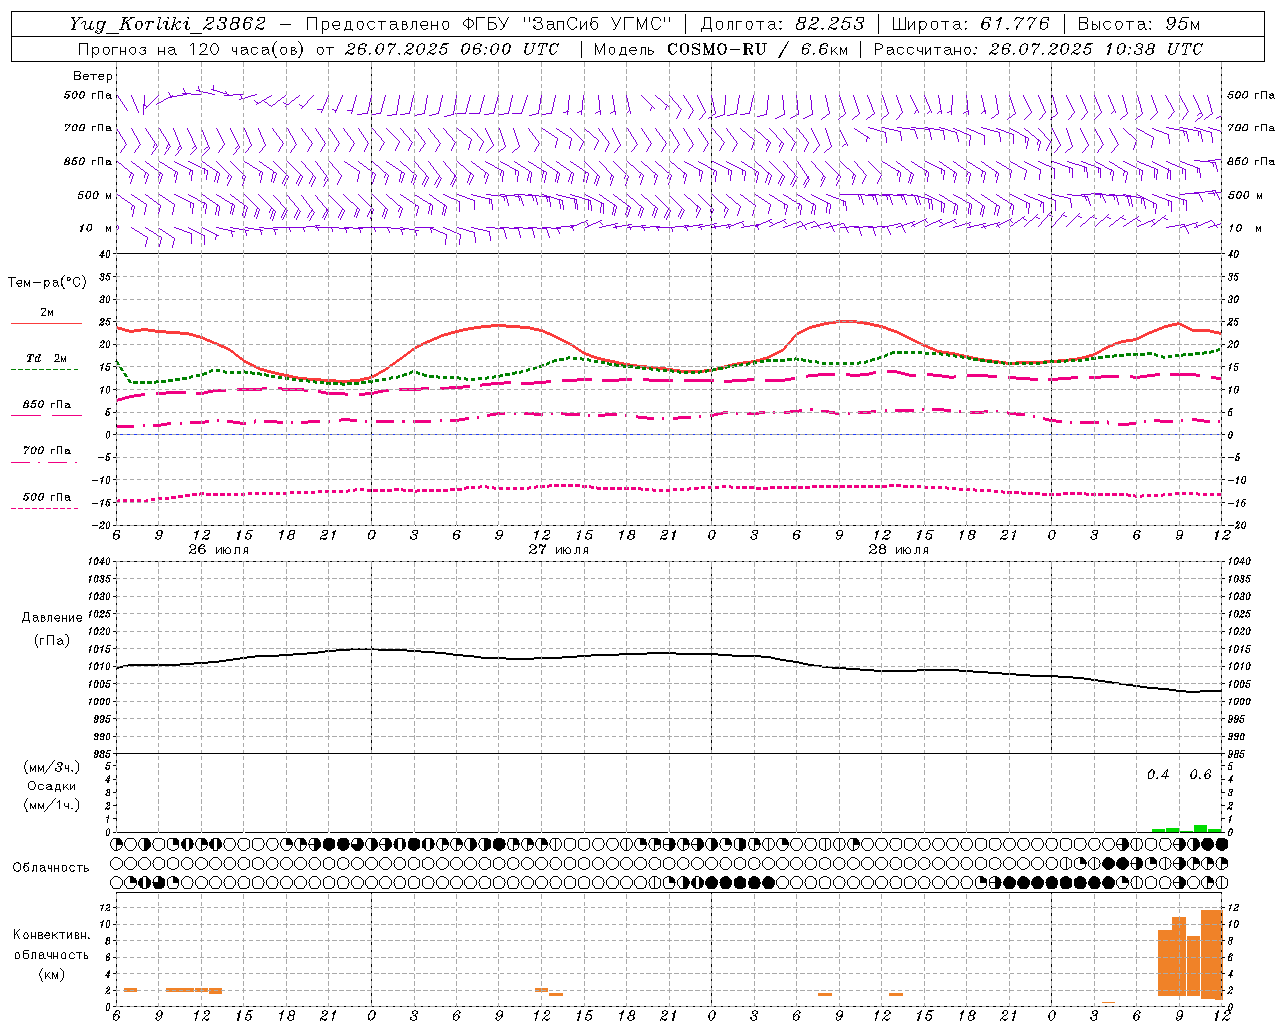This screenshot has width=1280, height=1024.
Task: Click the 0.6 precipitation amount value
Action: tap(1200, 775)
